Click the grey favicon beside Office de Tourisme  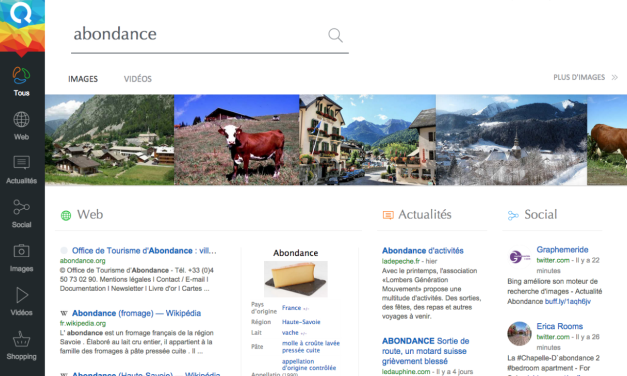click(64, 250)
